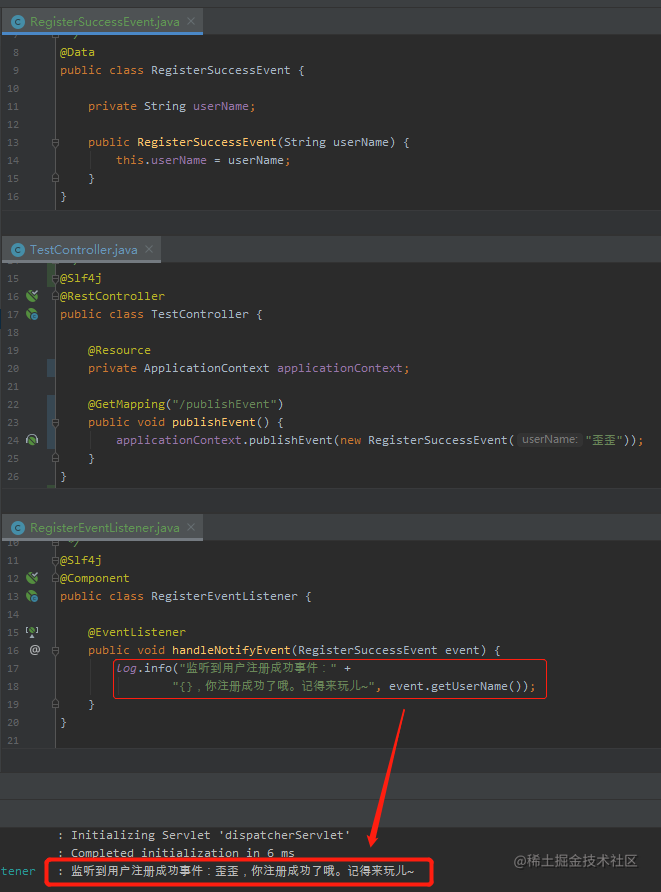
Task: Click the fold end marker closing the publishEvent method
Action: point(55,458)
